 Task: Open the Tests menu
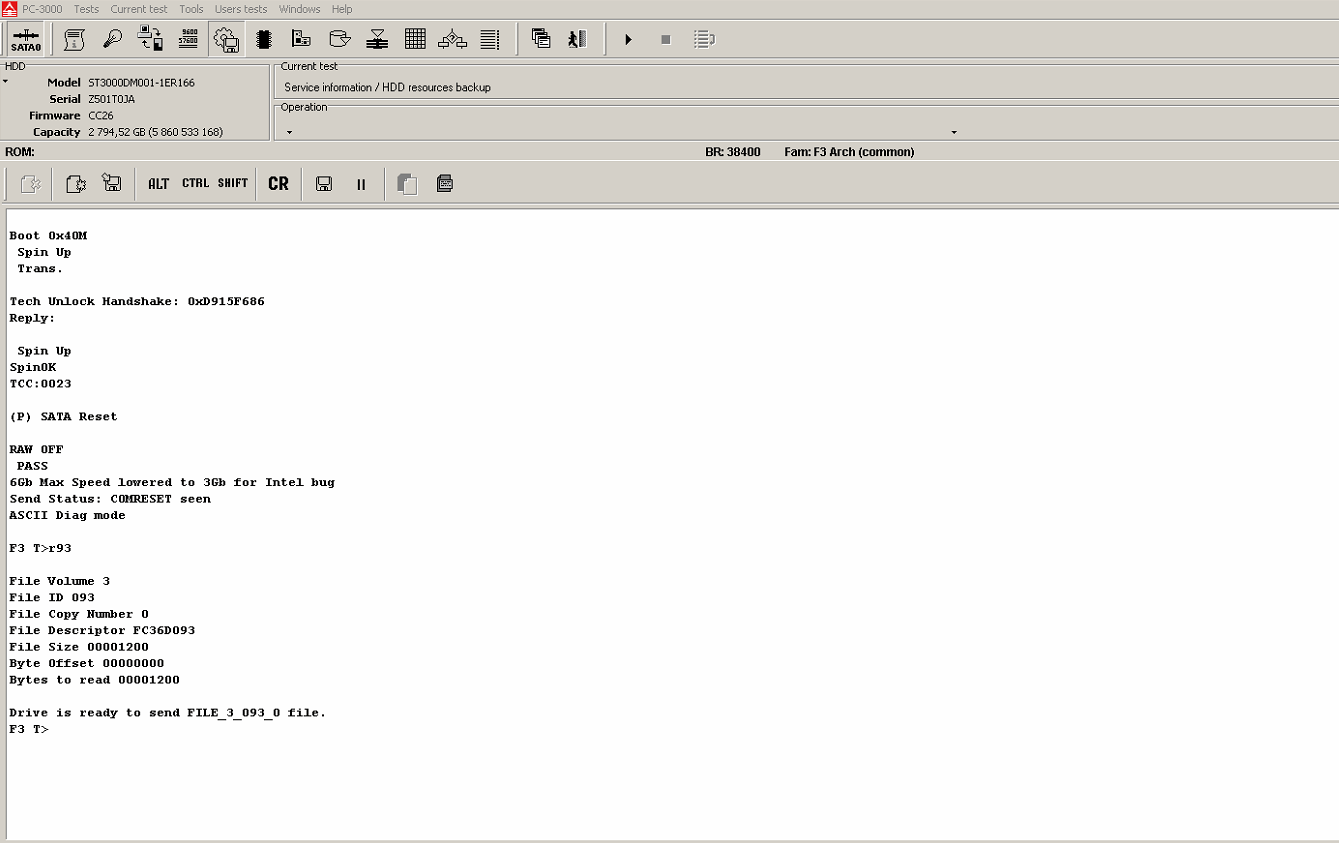[x=86, y=9]
